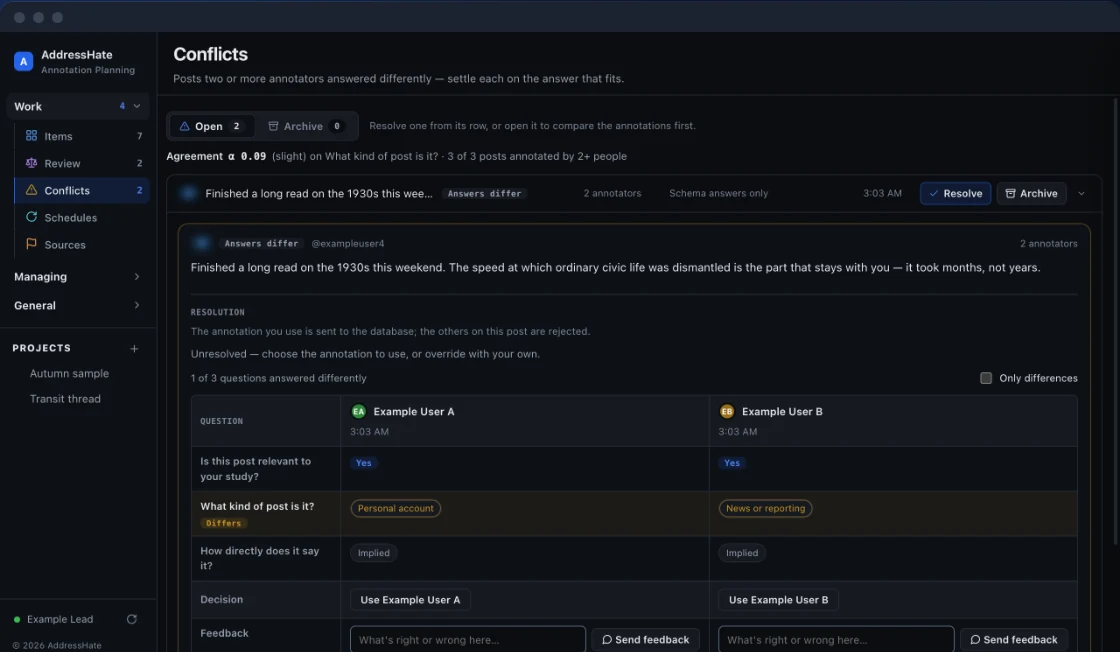1120x652 pixels.
Task: Switch to the Open tab
Action: click(211, 126)
